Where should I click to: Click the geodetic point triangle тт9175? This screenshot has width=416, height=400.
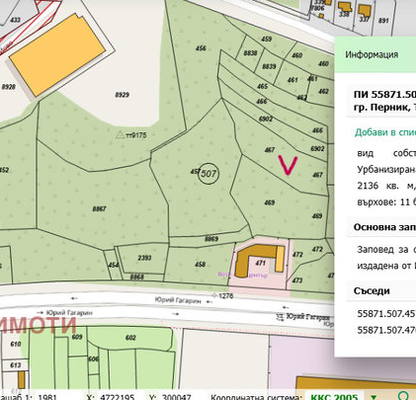click(x=119, y=135)
